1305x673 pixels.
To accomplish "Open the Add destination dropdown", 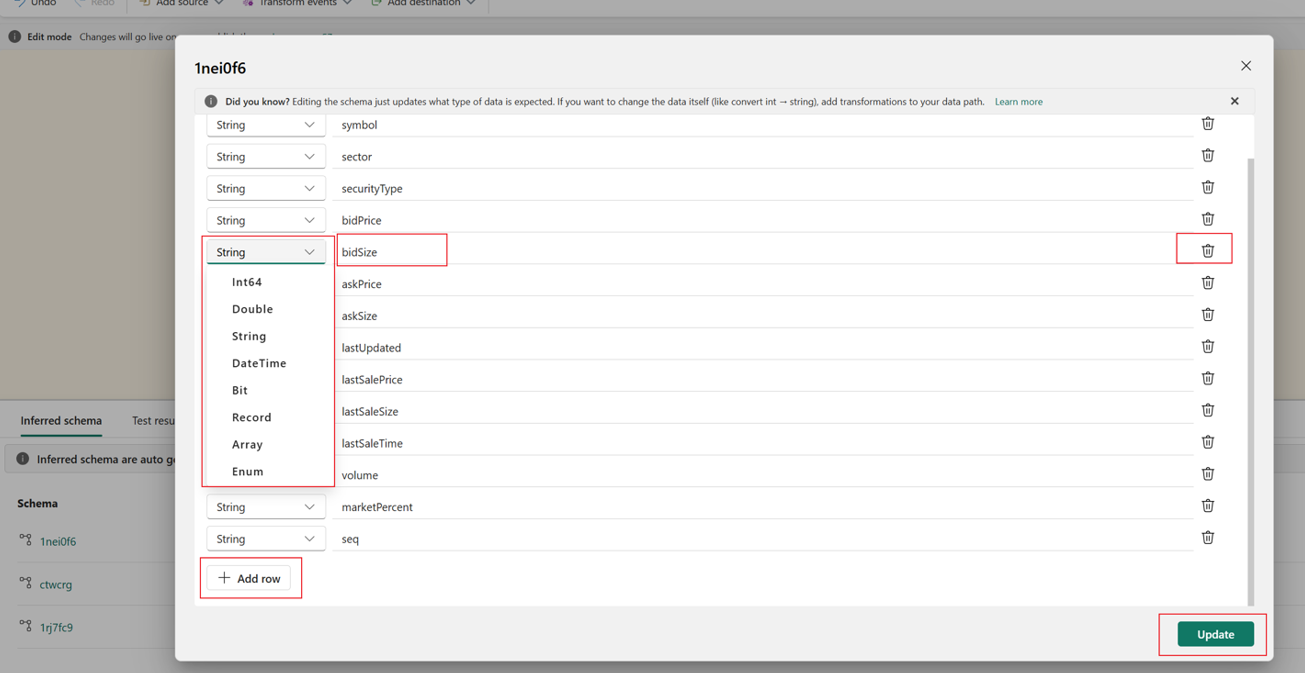I will click(x=423, y=3).
